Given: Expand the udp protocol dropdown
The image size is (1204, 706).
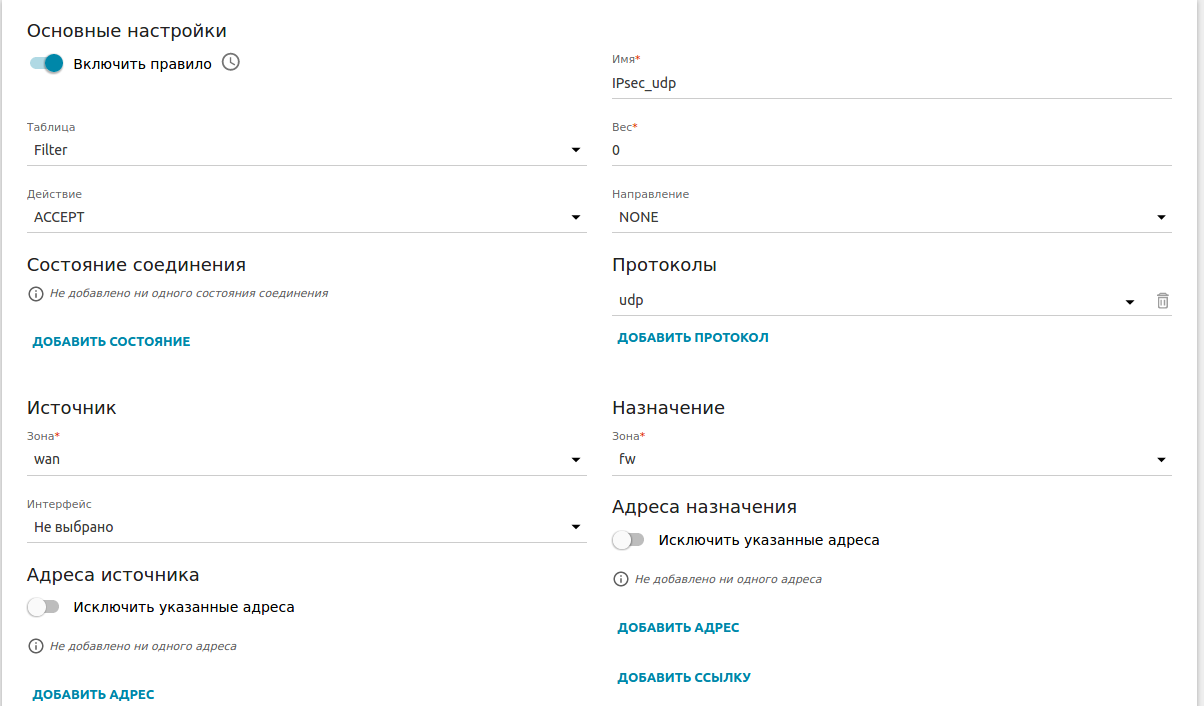Looking at the screenshot, I should coord(875,301).
